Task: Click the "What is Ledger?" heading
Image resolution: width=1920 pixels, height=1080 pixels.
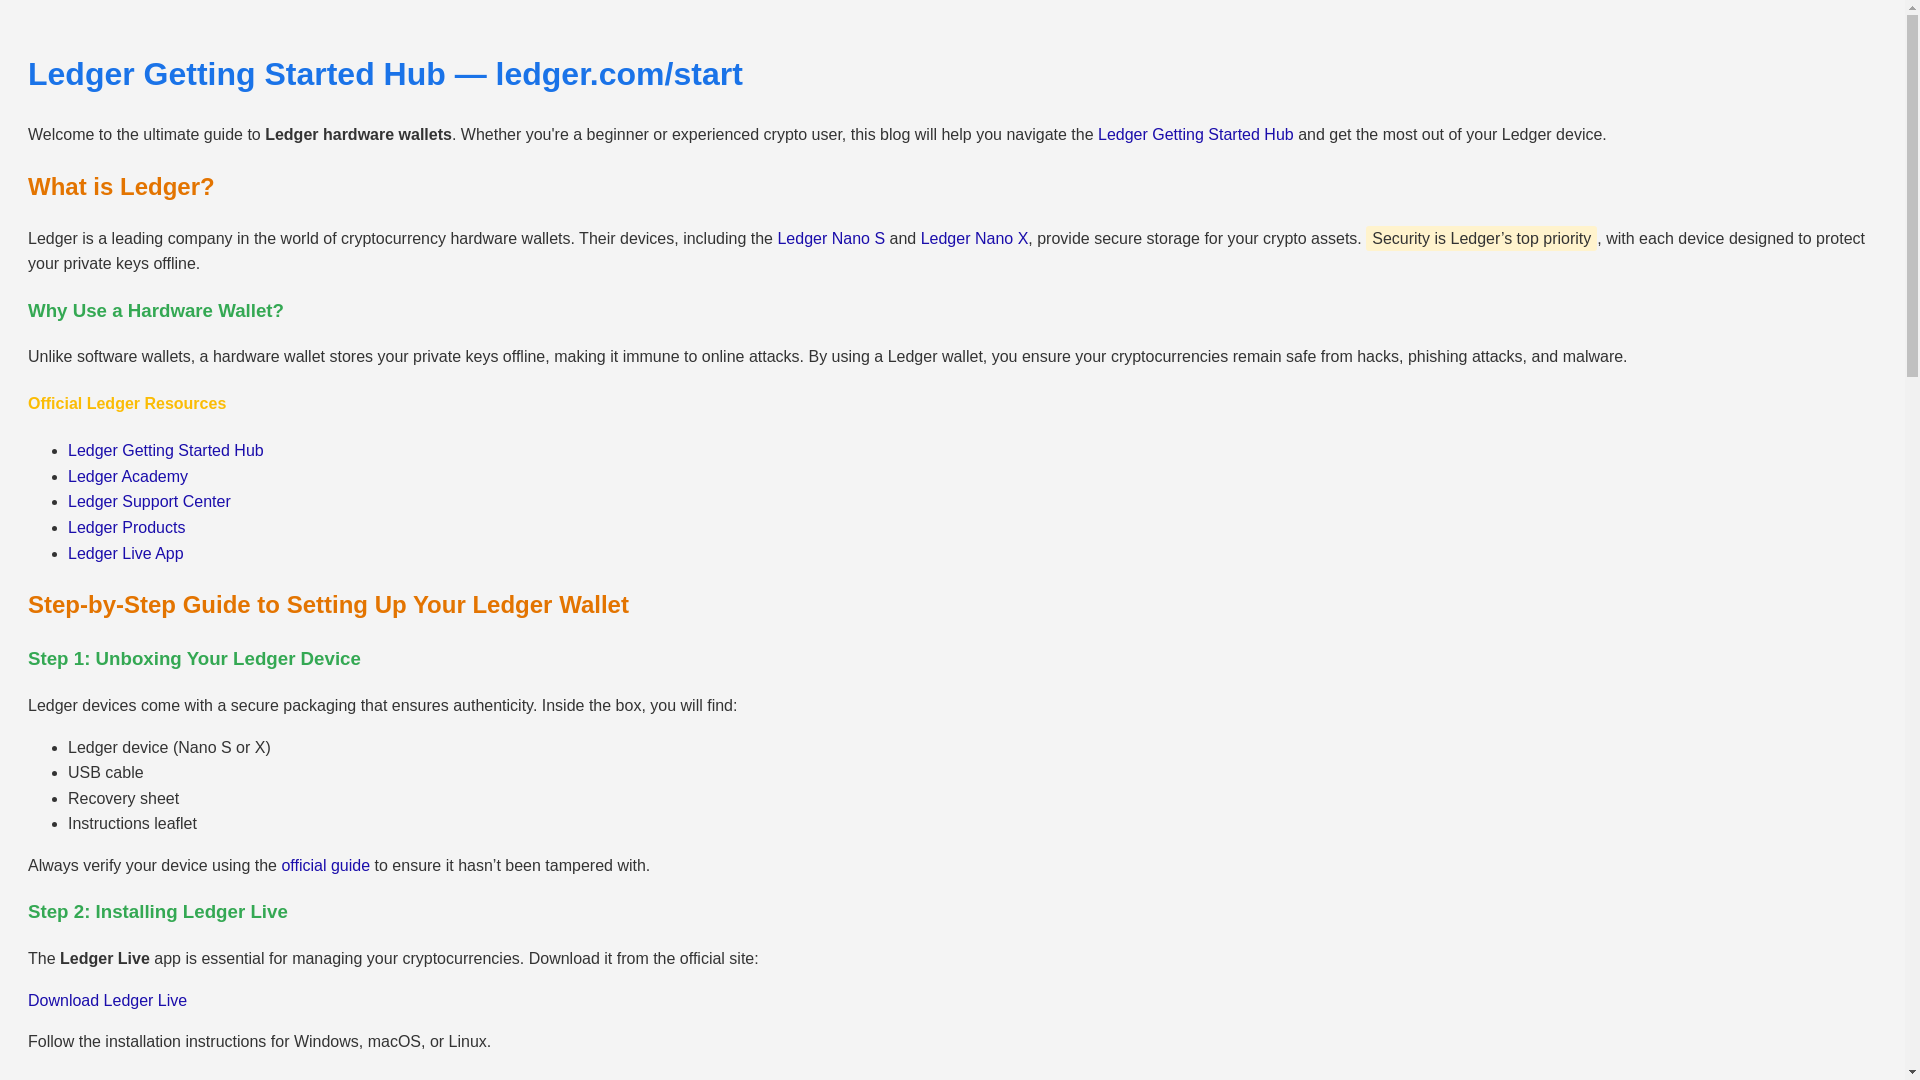Action: [121, 186]
